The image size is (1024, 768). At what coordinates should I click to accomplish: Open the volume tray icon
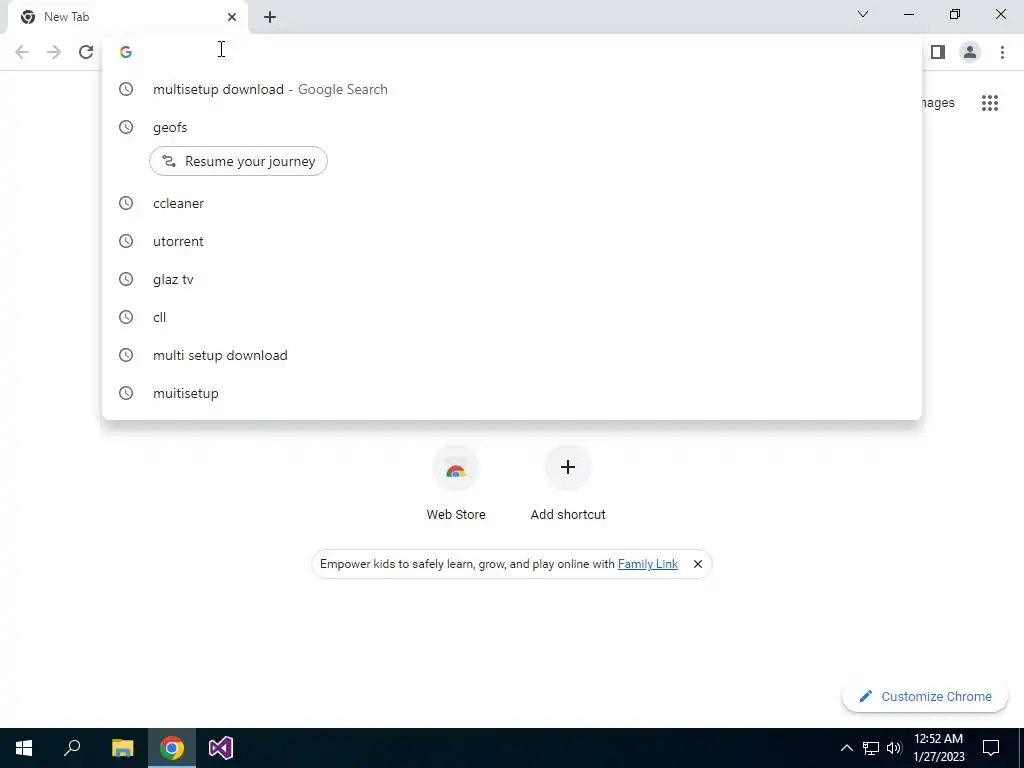894,748
